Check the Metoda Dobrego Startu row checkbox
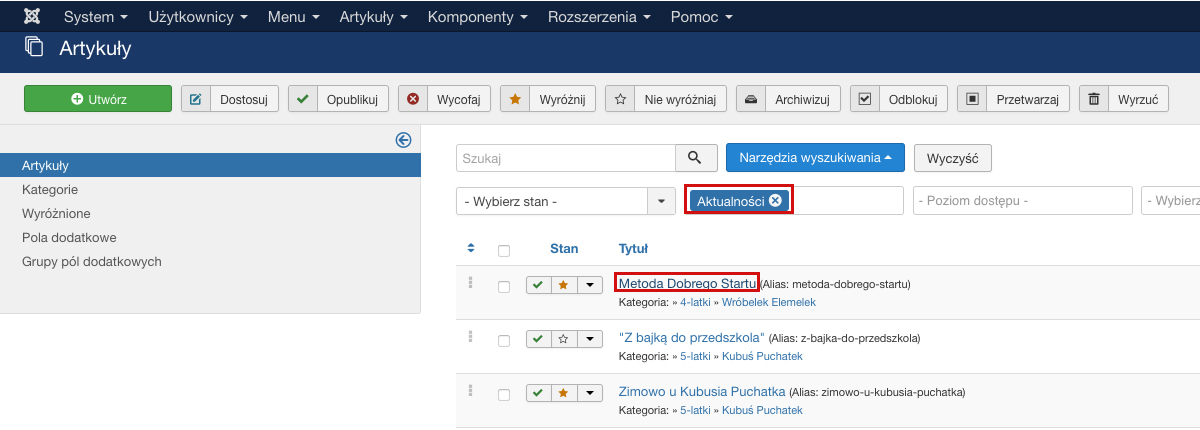The height and width of the screenshot is (430, 1200). 504,286
